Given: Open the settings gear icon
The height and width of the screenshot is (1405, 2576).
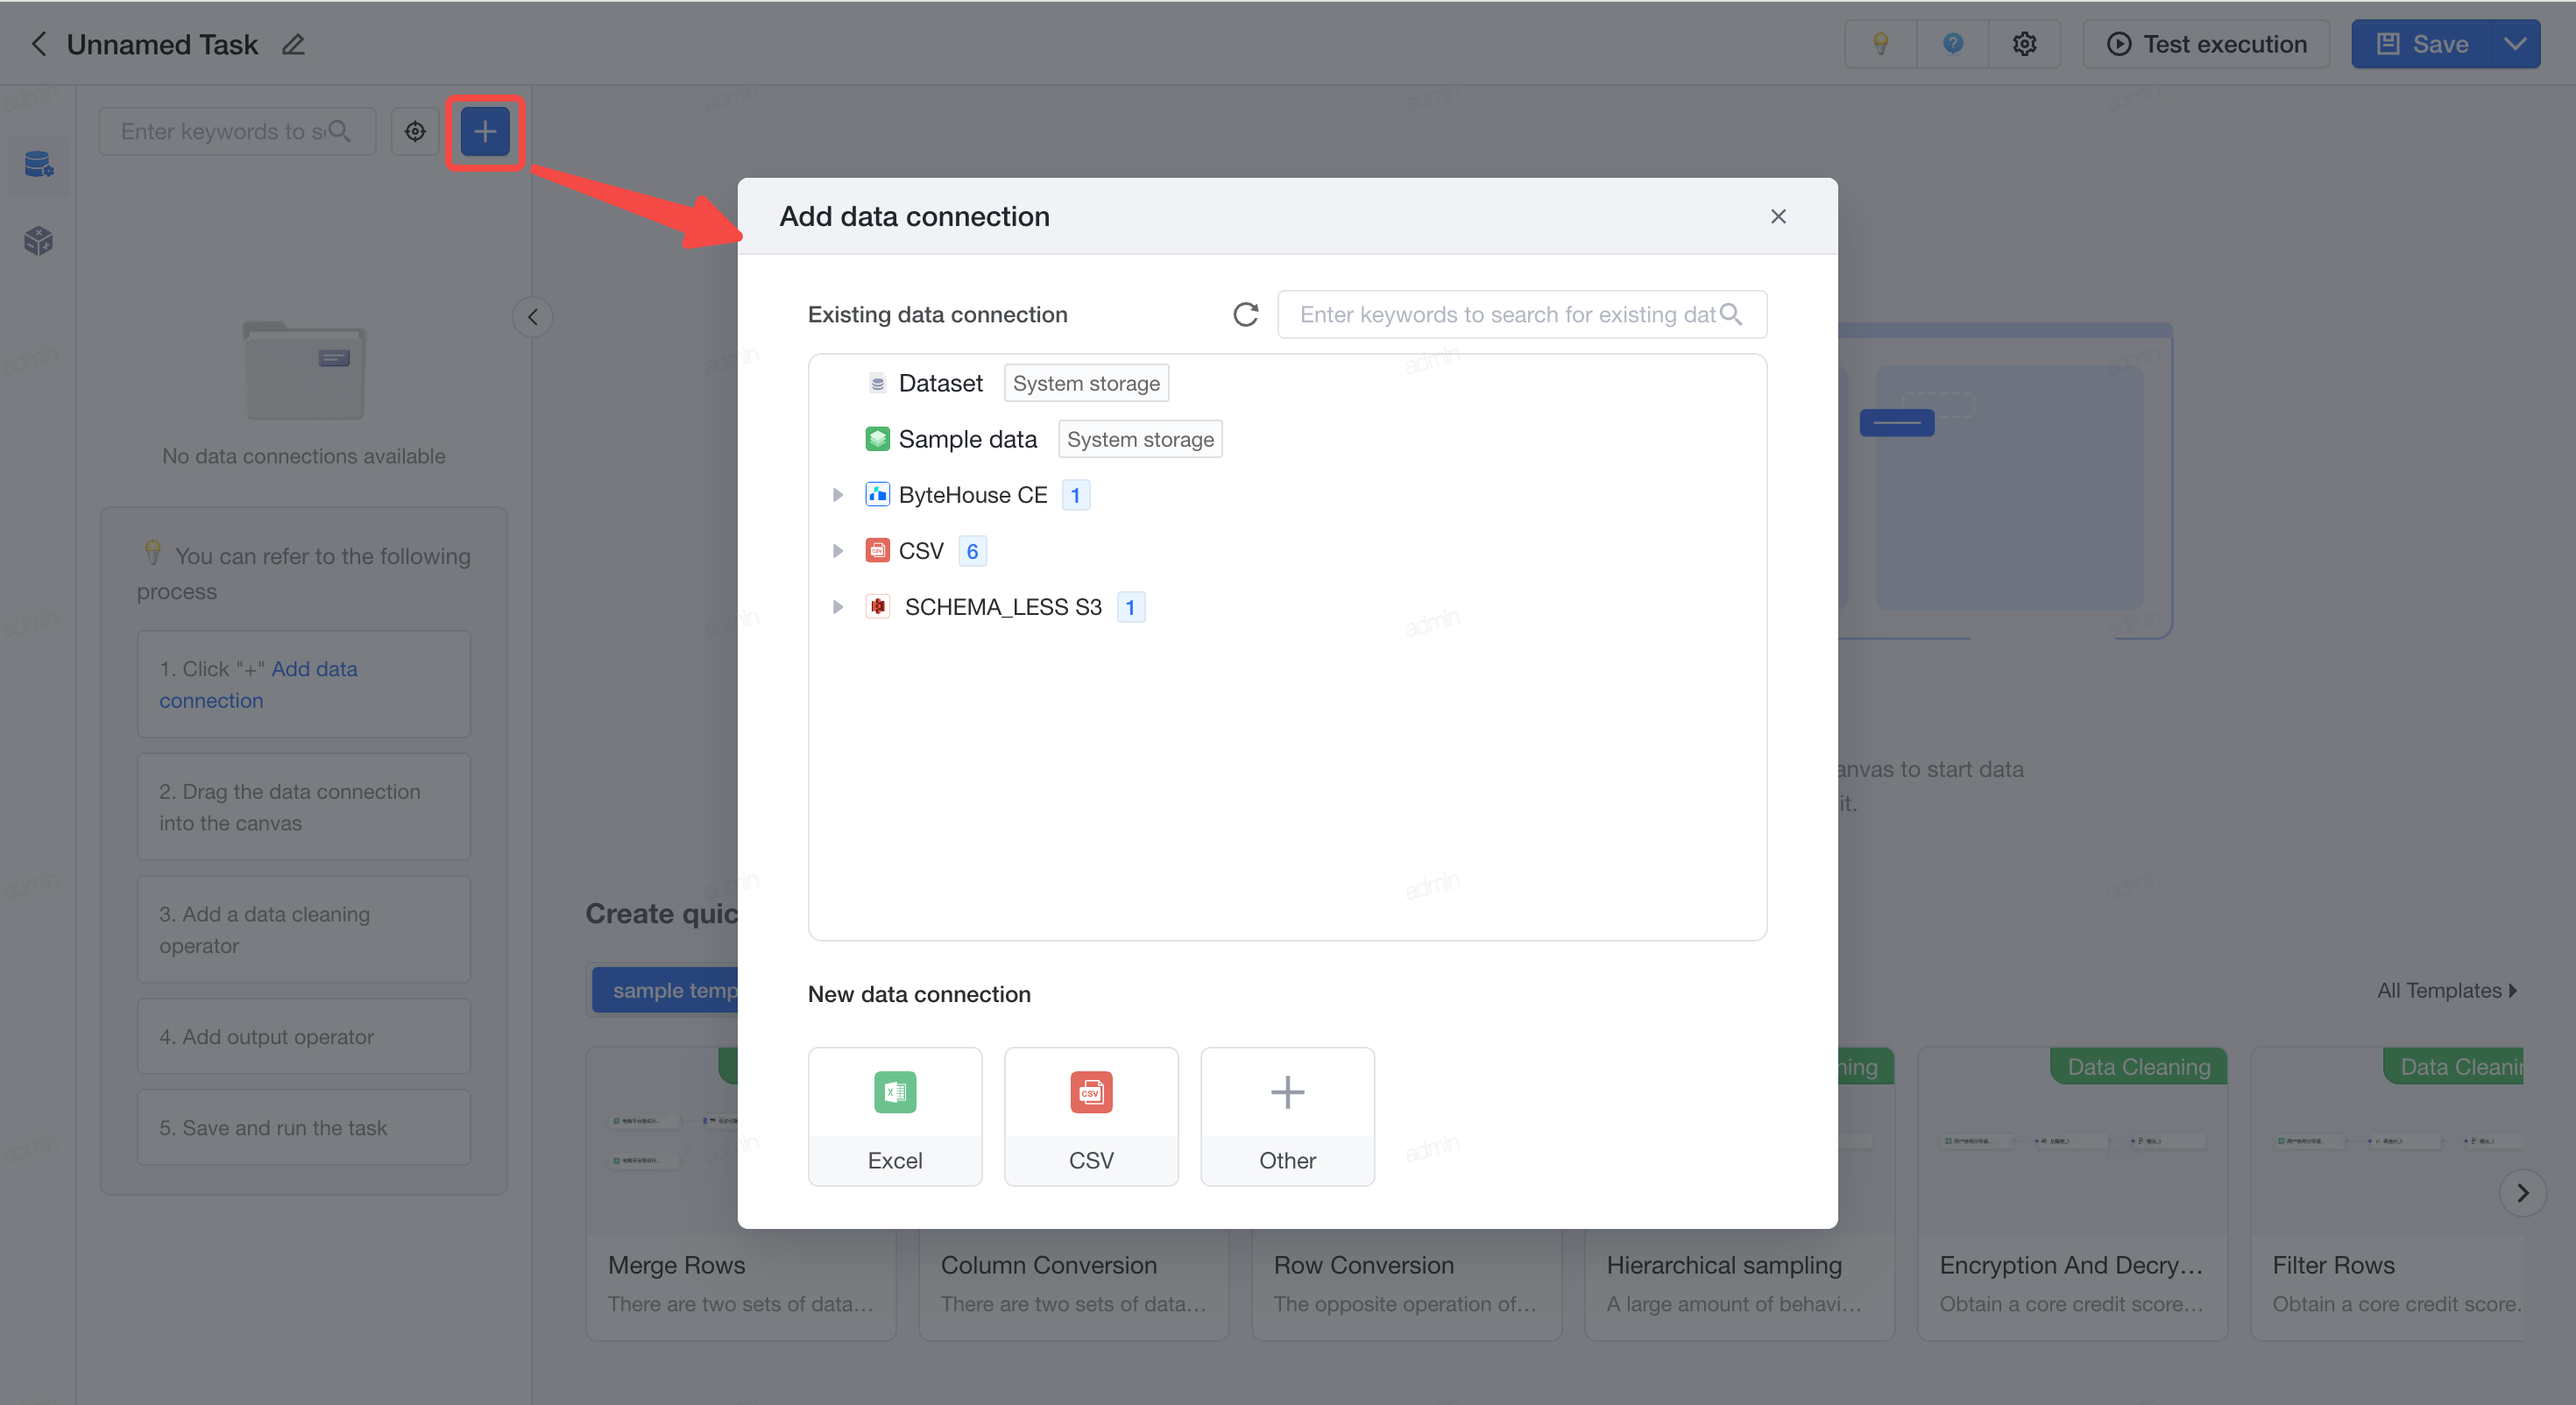Looking at the screenshot, I should pos(2024,44).
